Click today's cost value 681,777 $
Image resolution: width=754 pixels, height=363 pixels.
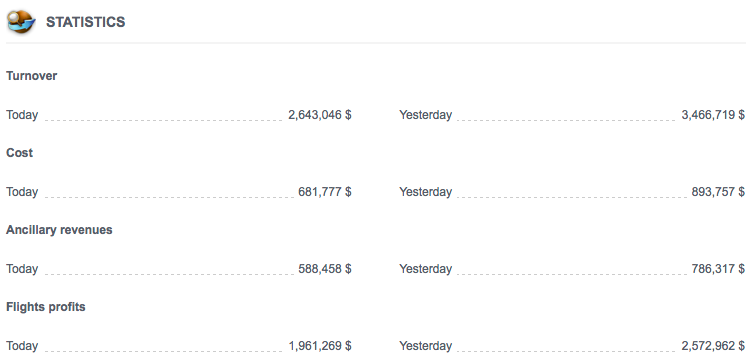click(325, 192)
